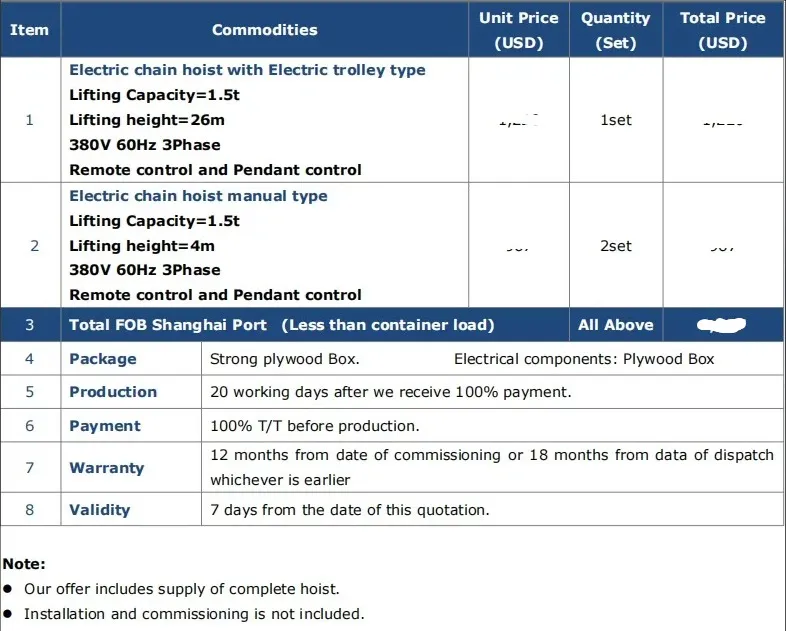Select the "All Above" cell
The image size is (786, 631).
[615, 325]
